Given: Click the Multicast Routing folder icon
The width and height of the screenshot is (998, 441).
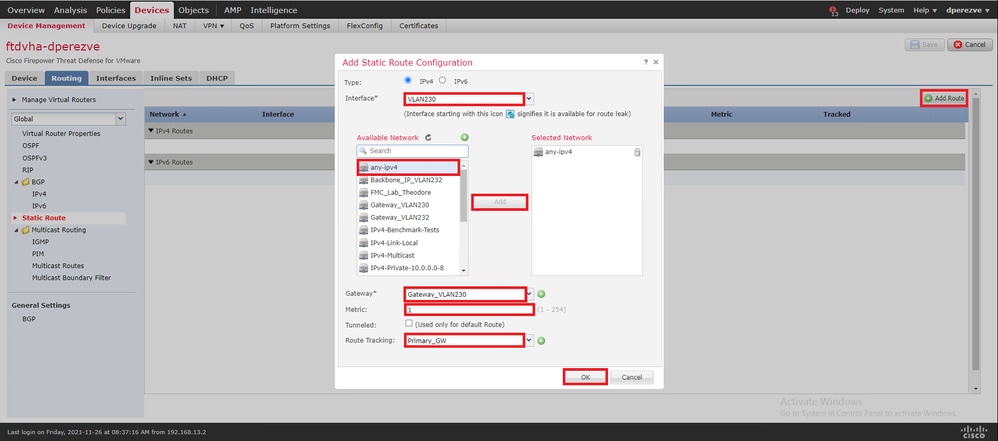Looking at the screenshot, I should (x=25, y=230).
